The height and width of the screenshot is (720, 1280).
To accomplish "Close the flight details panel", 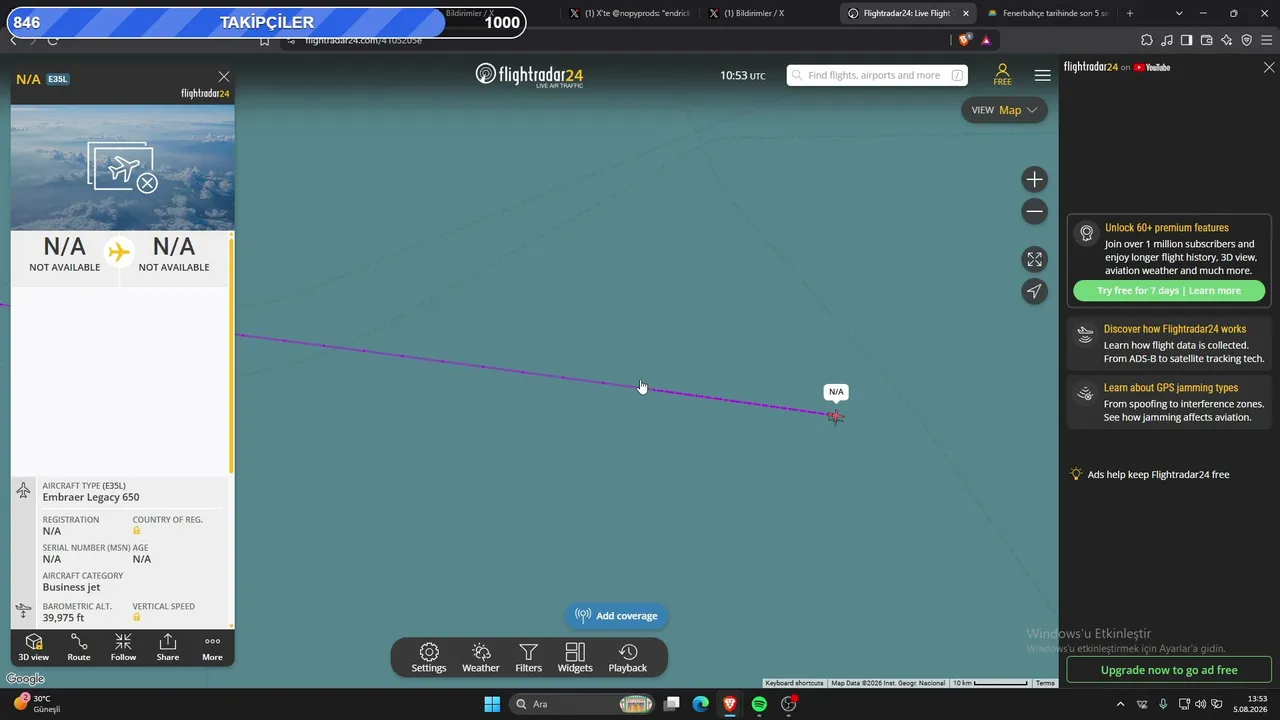I will click(224, 77).
